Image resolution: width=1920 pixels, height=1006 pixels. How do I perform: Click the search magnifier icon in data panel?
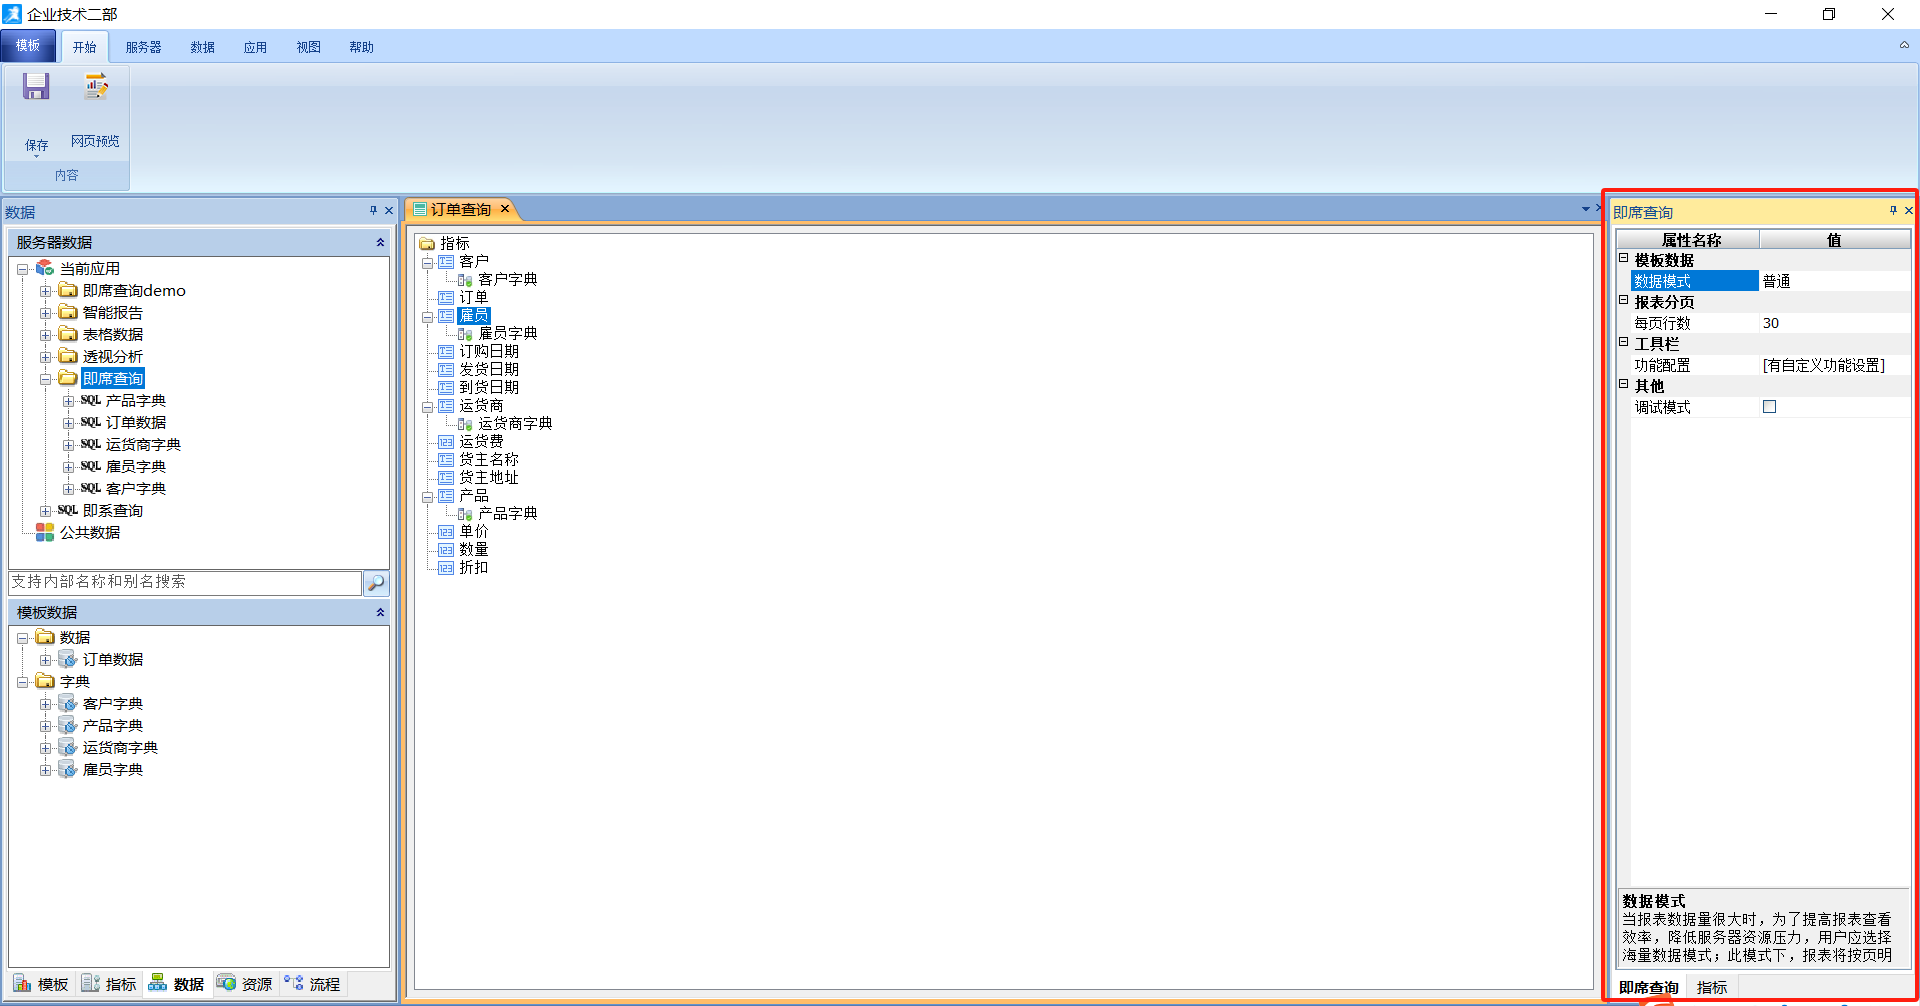coord(376,583)
